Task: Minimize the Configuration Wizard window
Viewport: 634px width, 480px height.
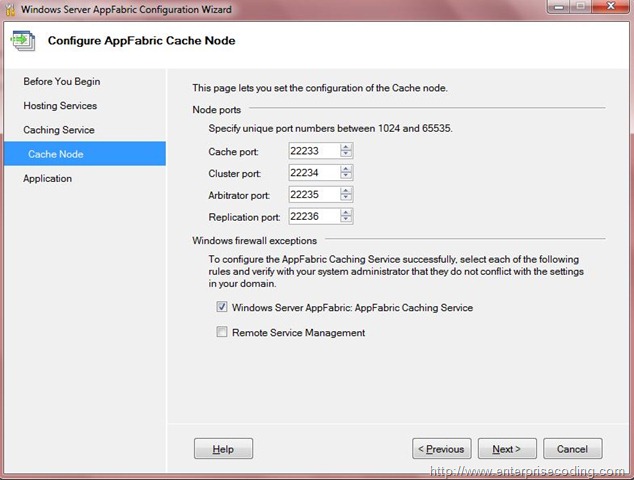Action: click(x=559, y=6)
